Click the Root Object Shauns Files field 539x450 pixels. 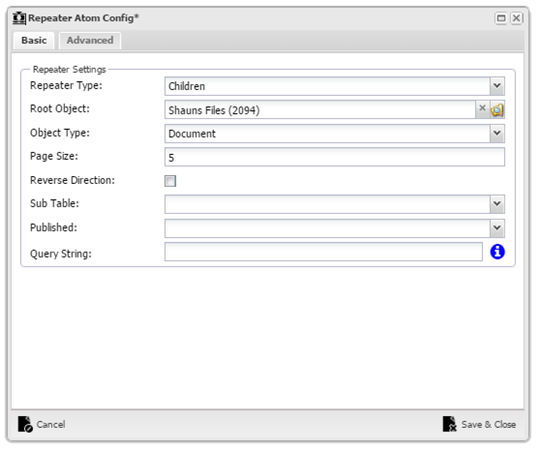pyautogui.click(x=320, y=110)
